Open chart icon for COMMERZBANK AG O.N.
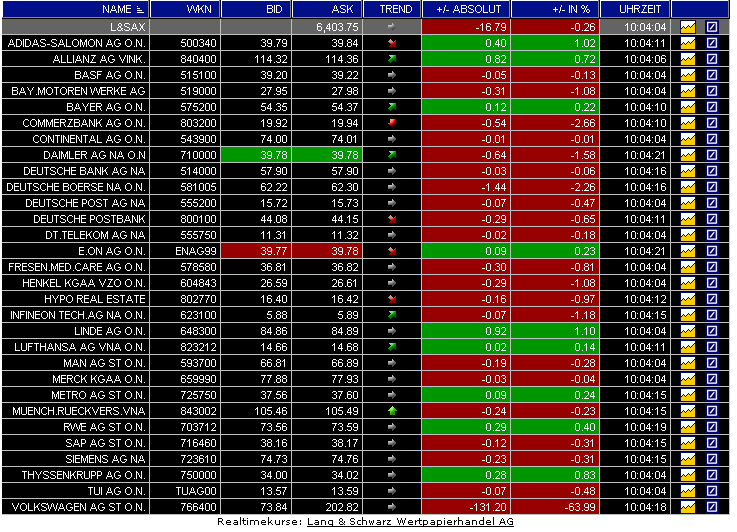737x532 pixels. (688, 123)
